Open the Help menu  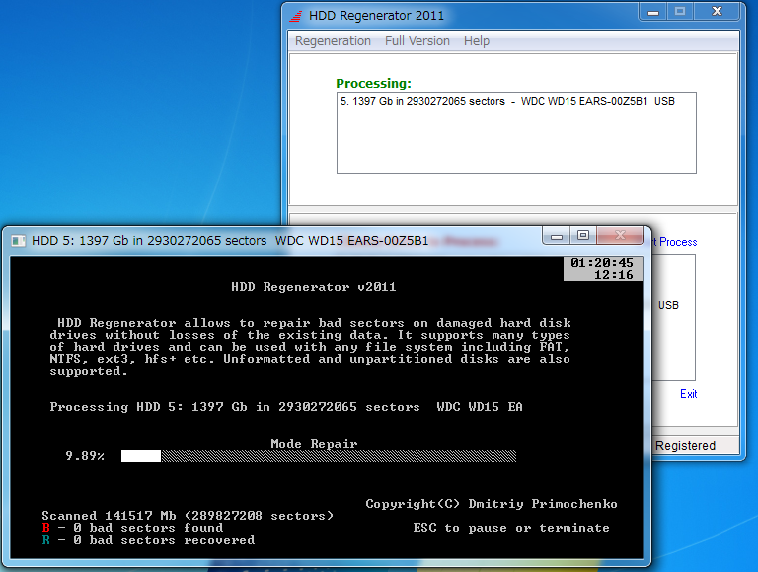tap(477, 41)
